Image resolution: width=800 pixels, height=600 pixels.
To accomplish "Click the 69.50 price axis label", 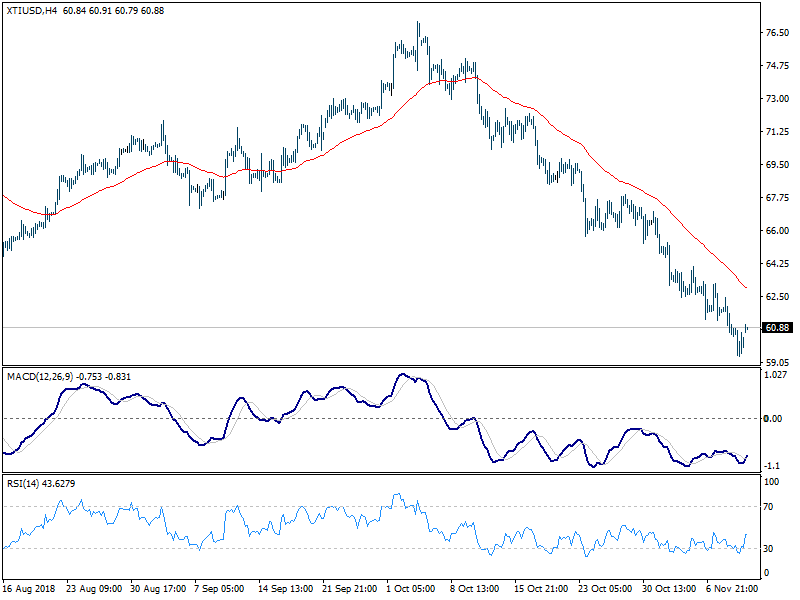I will coord(777,165).
